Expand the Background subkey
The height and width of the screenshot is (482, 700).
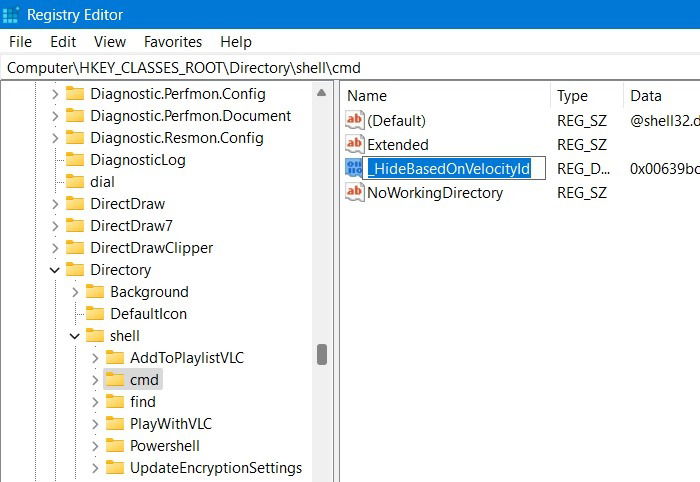(75, 292)
